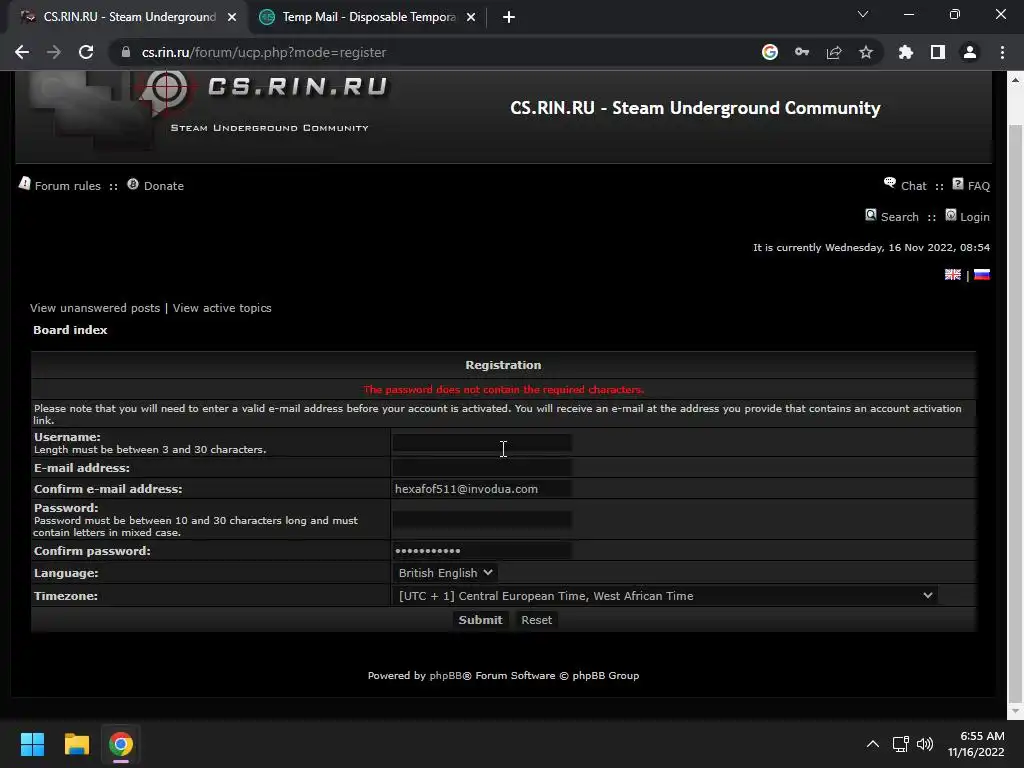
Task: Open the volume tray icon
Action: 925,744
